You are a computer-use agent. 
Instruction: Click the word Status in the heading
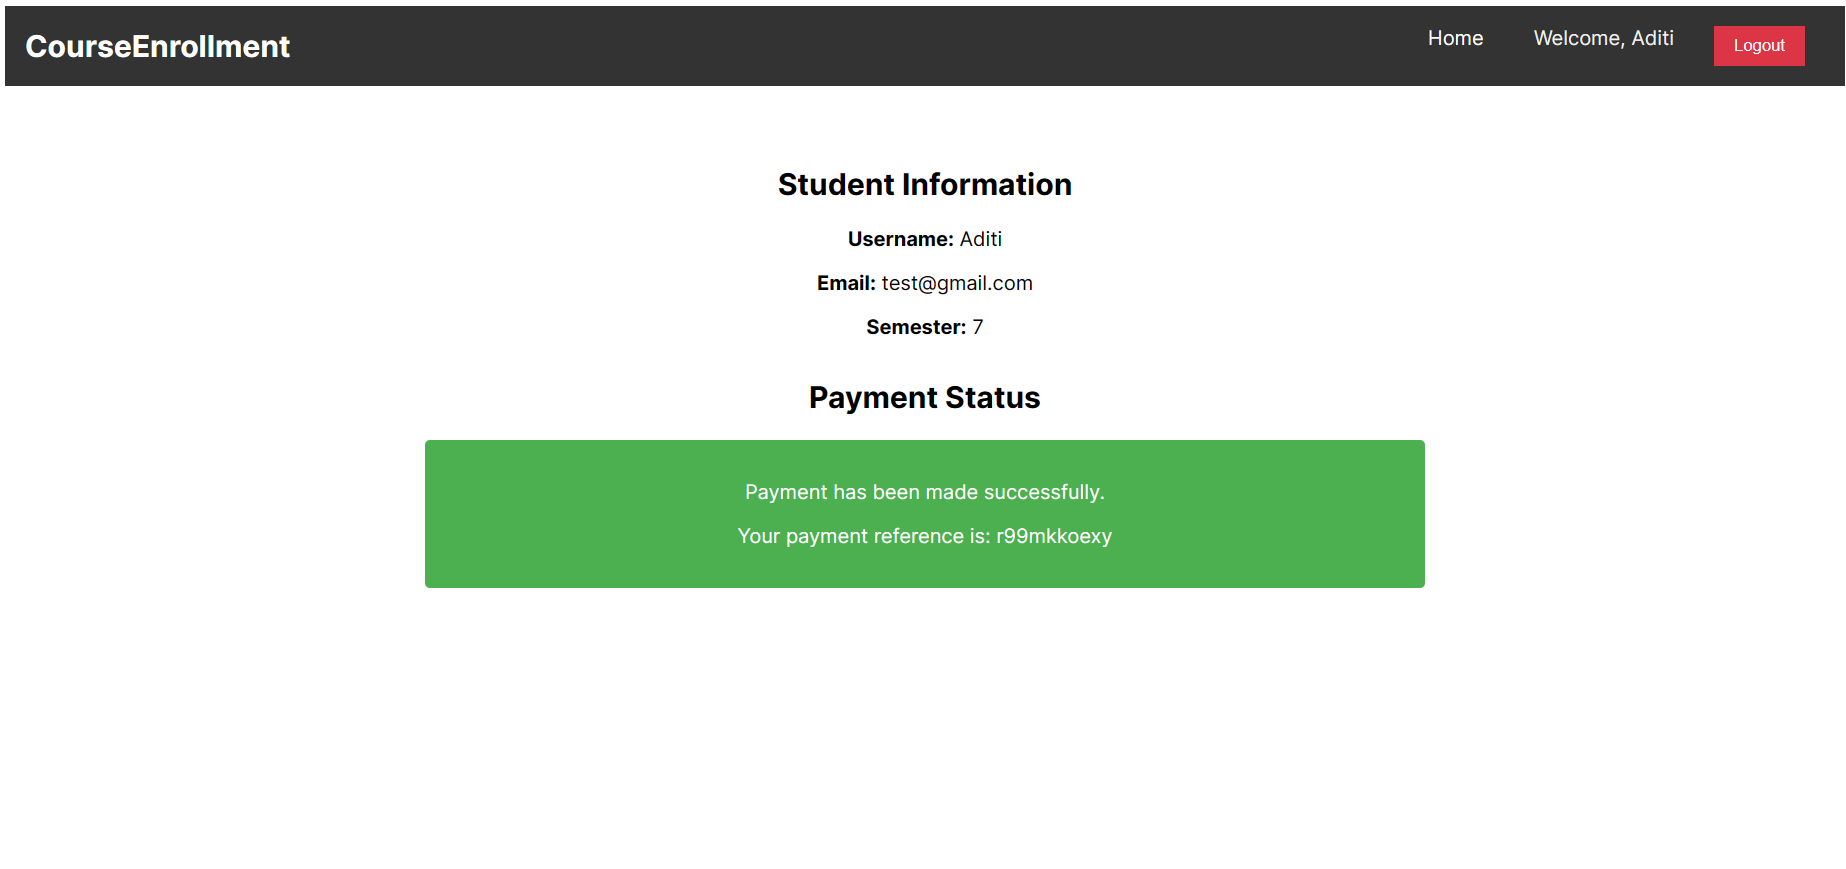coord(993,397)
